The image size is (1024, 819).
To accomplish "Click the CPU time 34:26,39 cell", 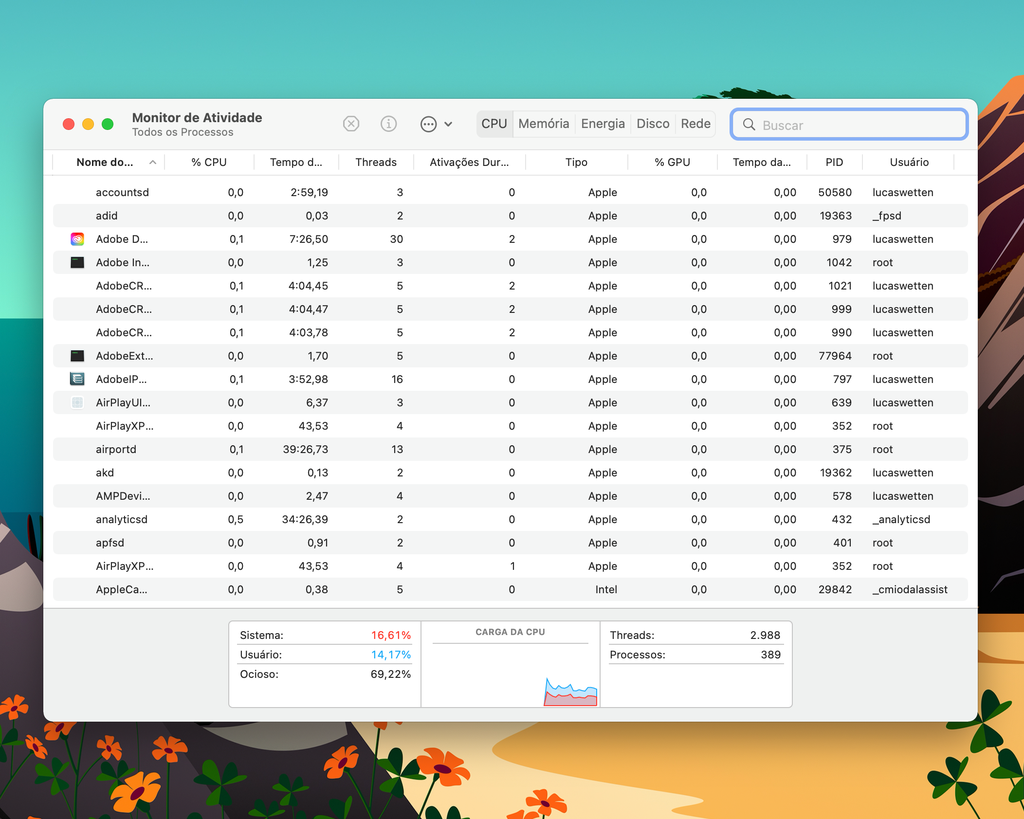I will click(305, 519).
